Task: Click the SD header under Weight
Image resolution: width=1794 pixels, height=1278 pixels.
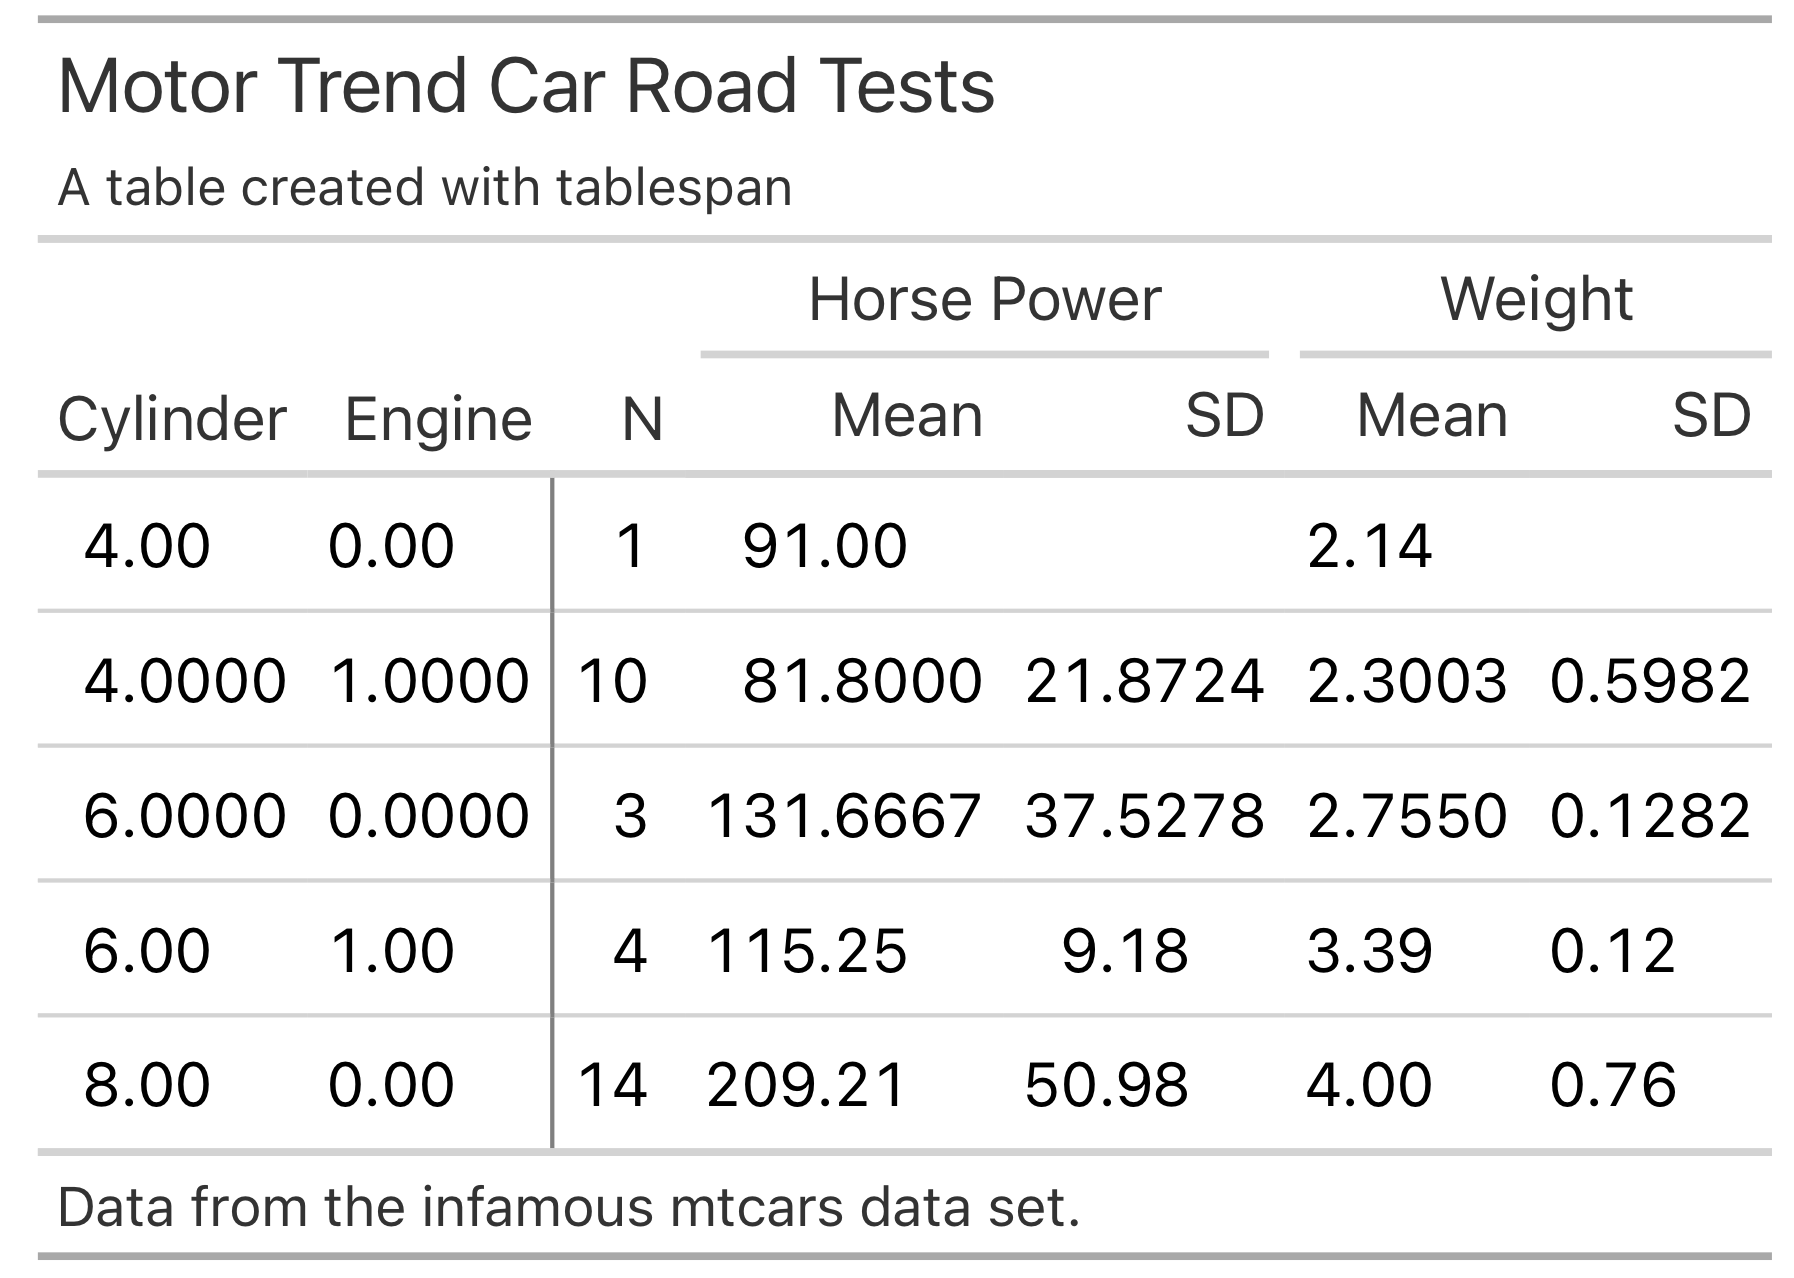Action: (x=1711, y=415)
